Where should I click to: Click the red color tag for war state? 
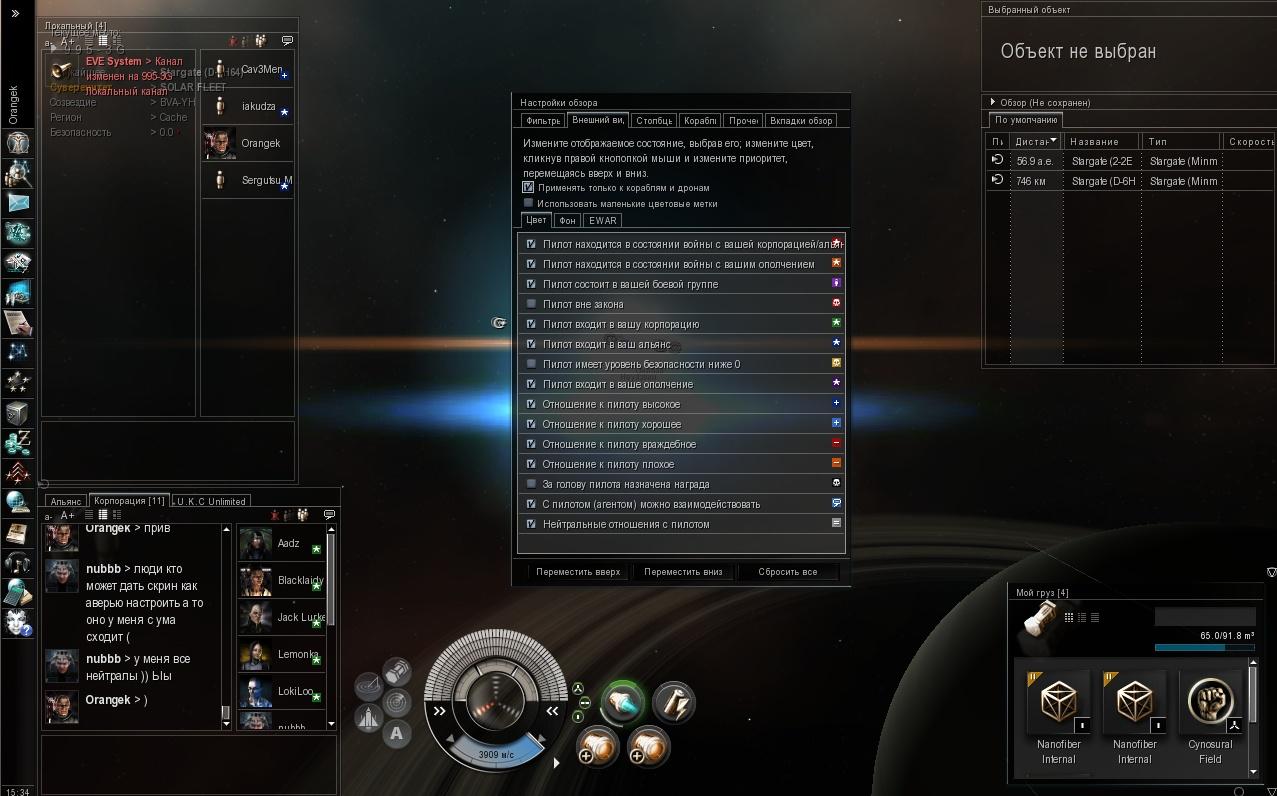836,243
